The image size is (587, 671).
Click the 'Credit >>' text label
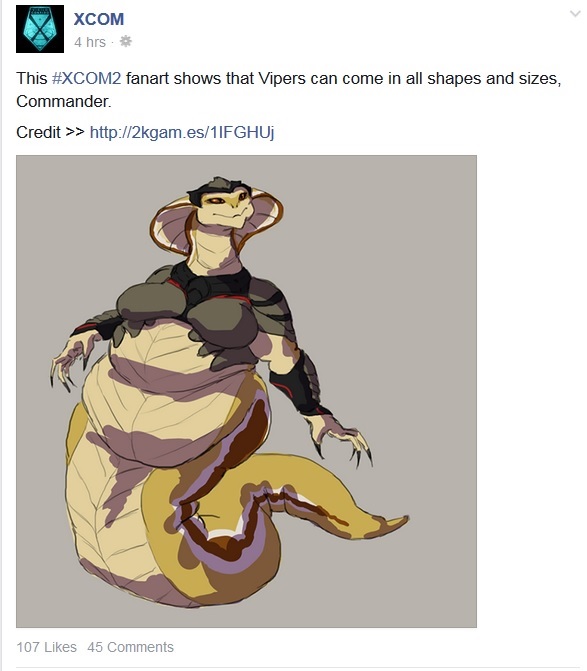[50, 132]
